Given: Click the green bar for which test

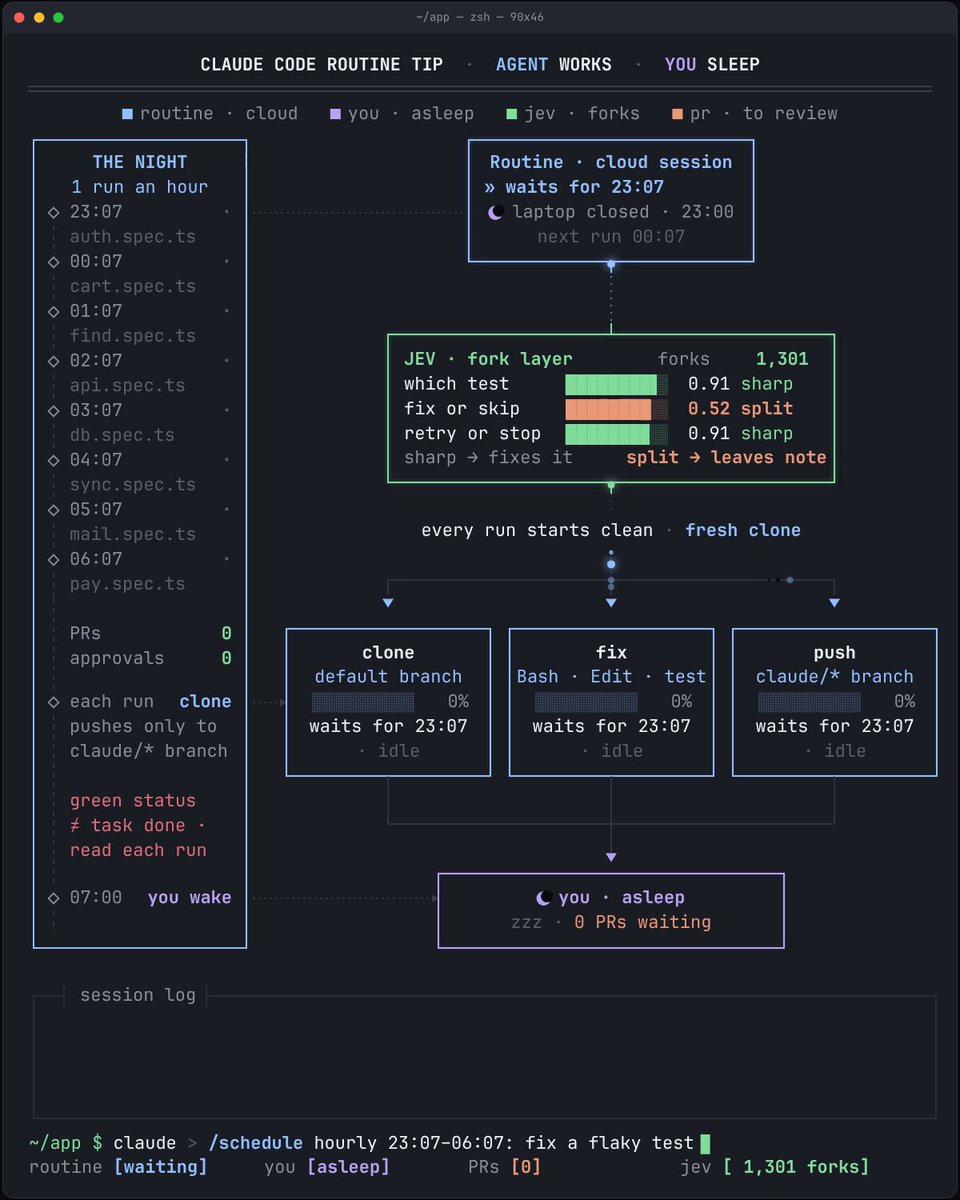Looking at the screenshot, I should pyautogui.click(x=616, y=385).
